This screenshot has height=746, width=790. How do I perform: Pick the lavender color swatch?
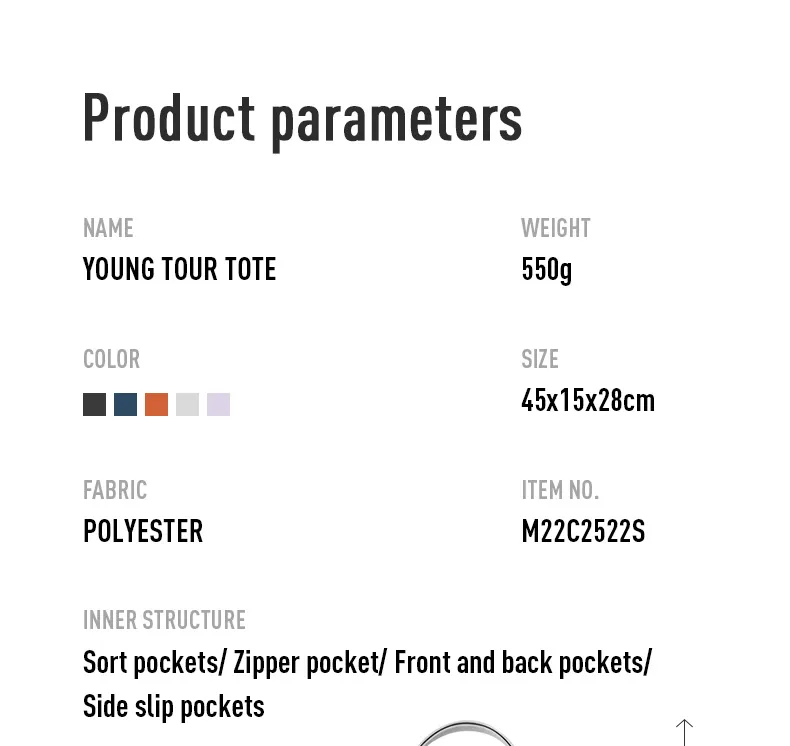(219, 404)
